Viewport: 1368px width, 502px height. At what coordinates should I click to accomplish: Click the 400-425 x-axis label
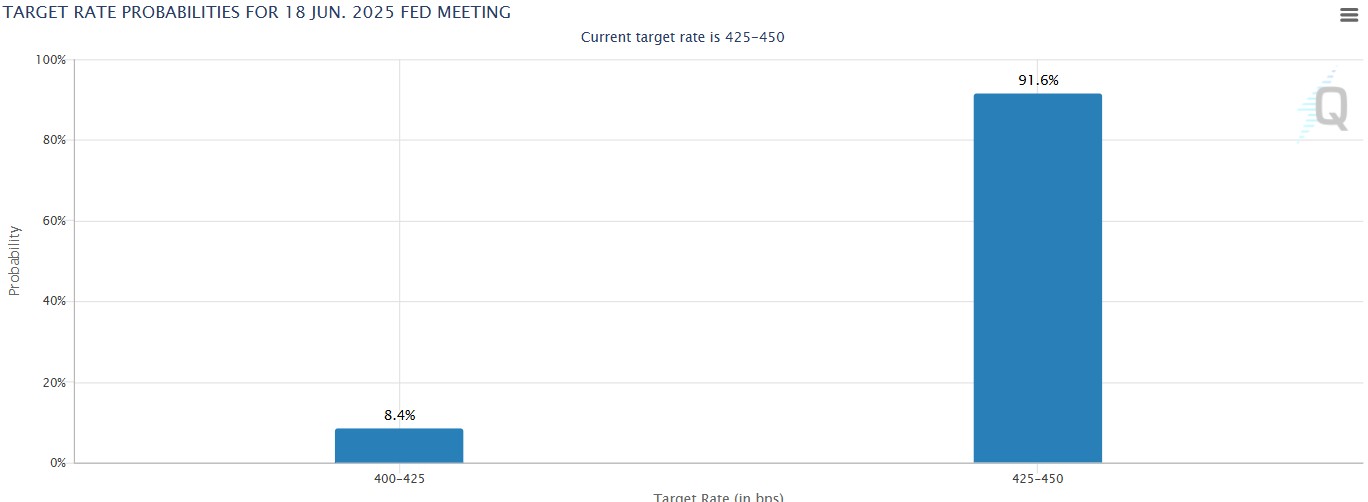point(399,479)
